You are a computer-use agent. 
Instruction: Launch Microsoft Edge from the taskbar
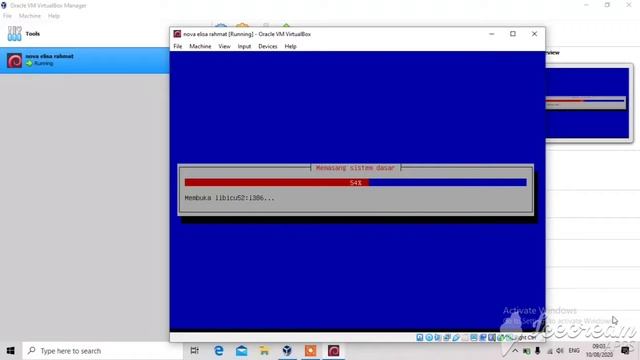[219, 351]
